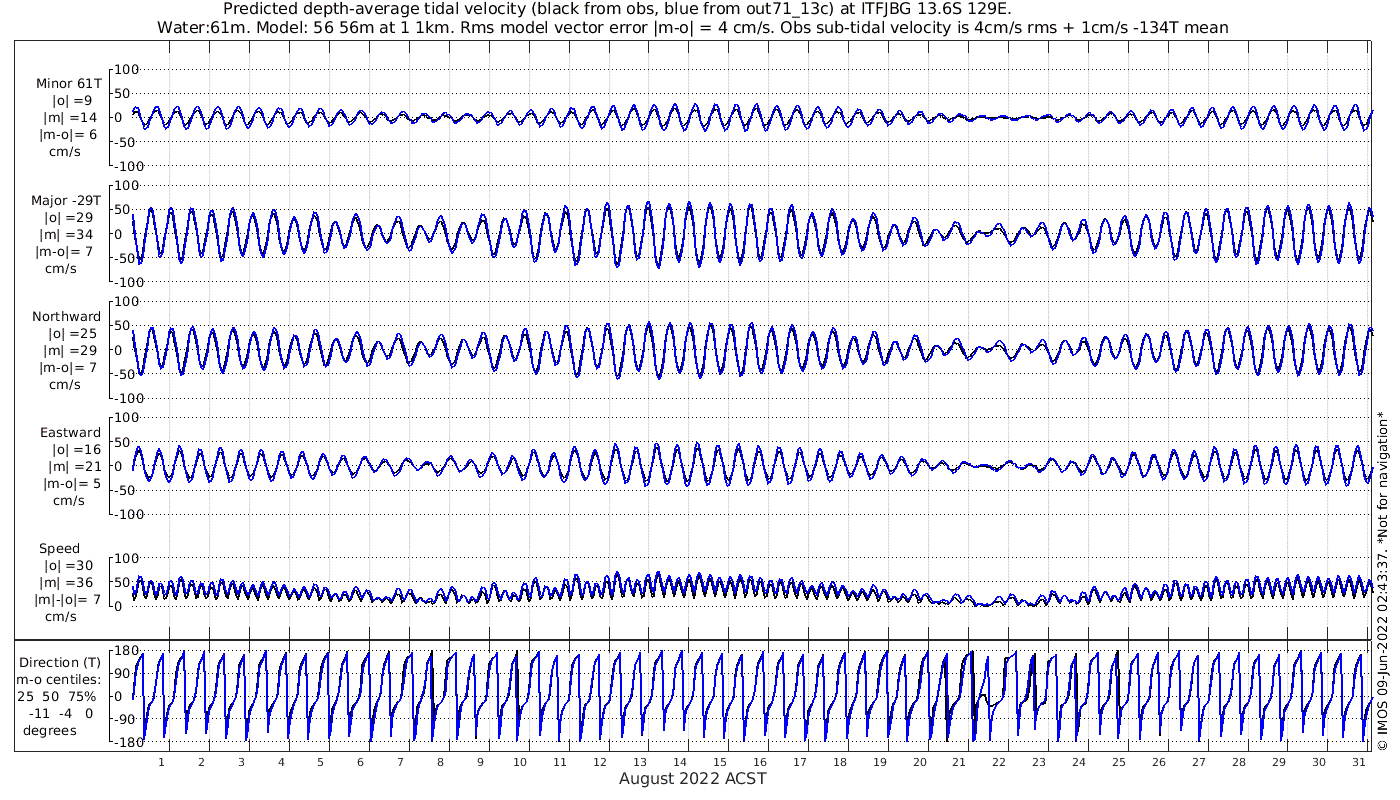Click the '|m| =34' value
This screenshot has width=1400, height=800.
69,234
